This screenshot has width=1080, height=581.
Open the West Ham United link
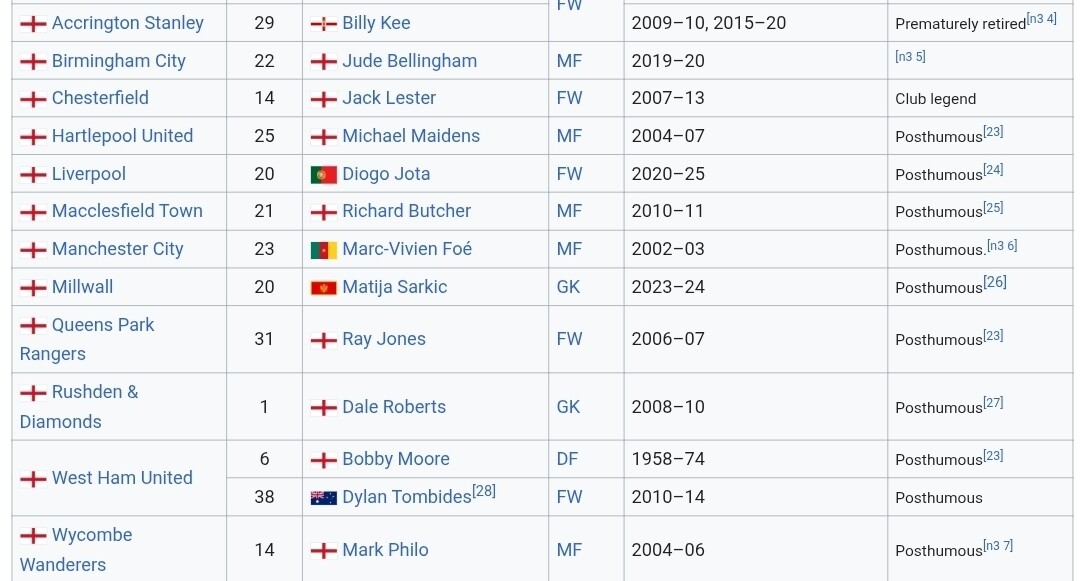[x=122, y=478]
